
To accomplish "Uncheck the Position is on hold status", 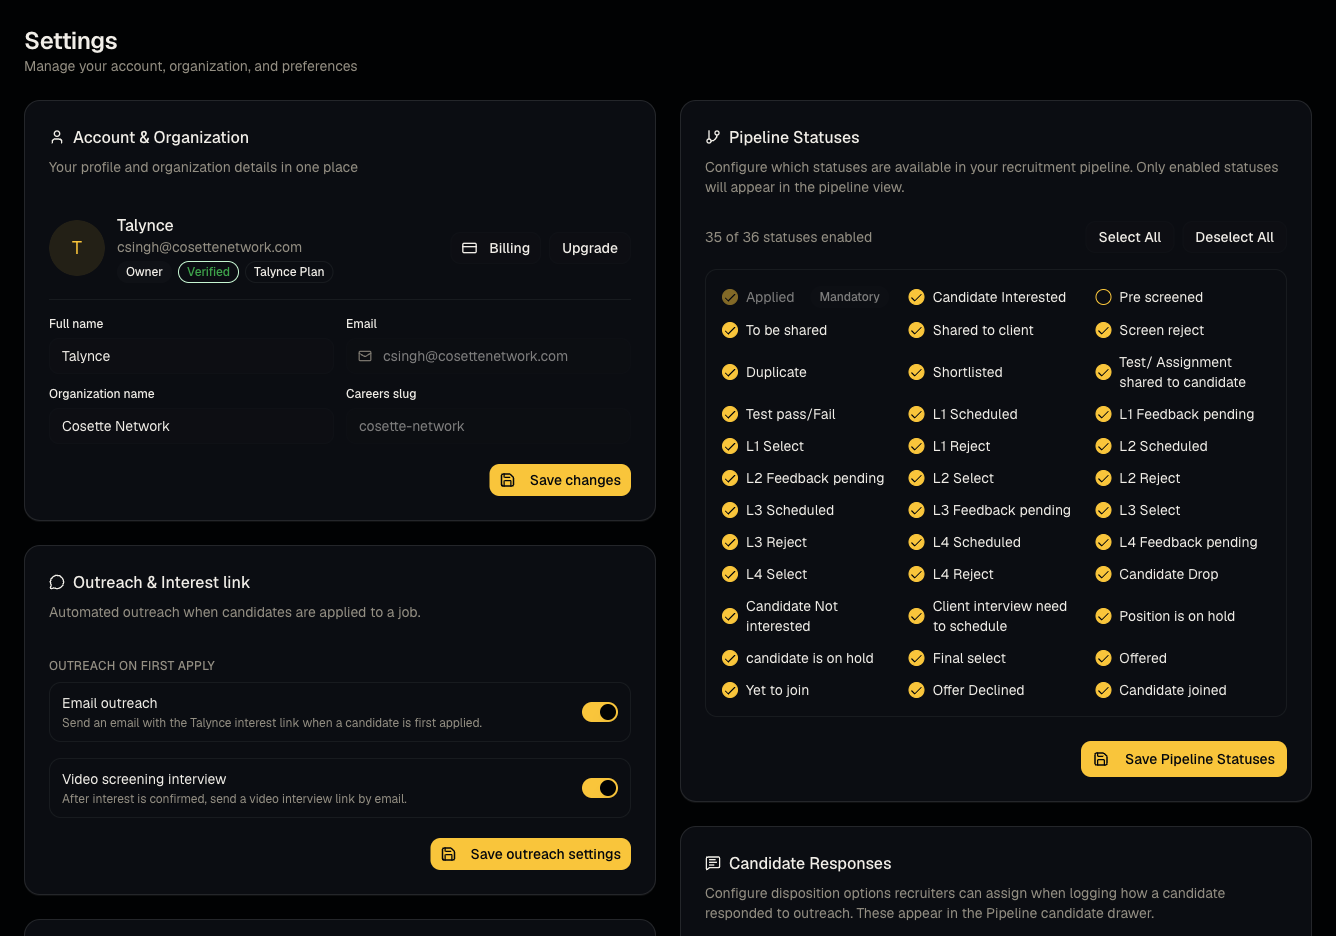I will point(1104,616).
